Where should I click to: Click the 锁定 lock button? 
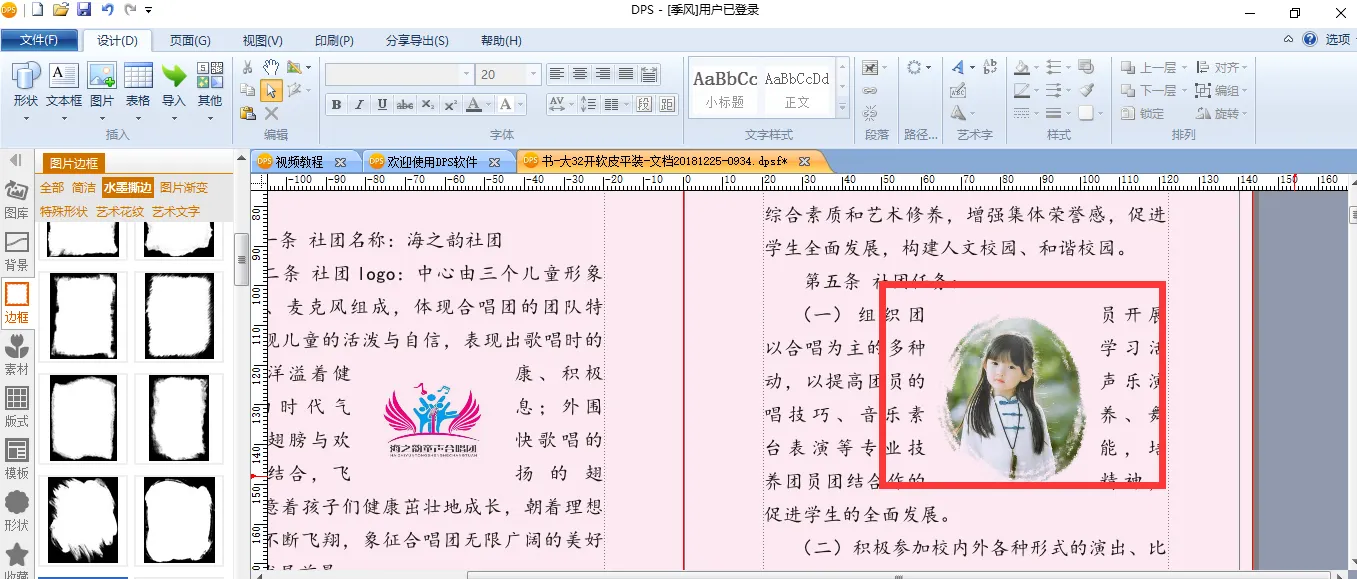pos(1143,113)
